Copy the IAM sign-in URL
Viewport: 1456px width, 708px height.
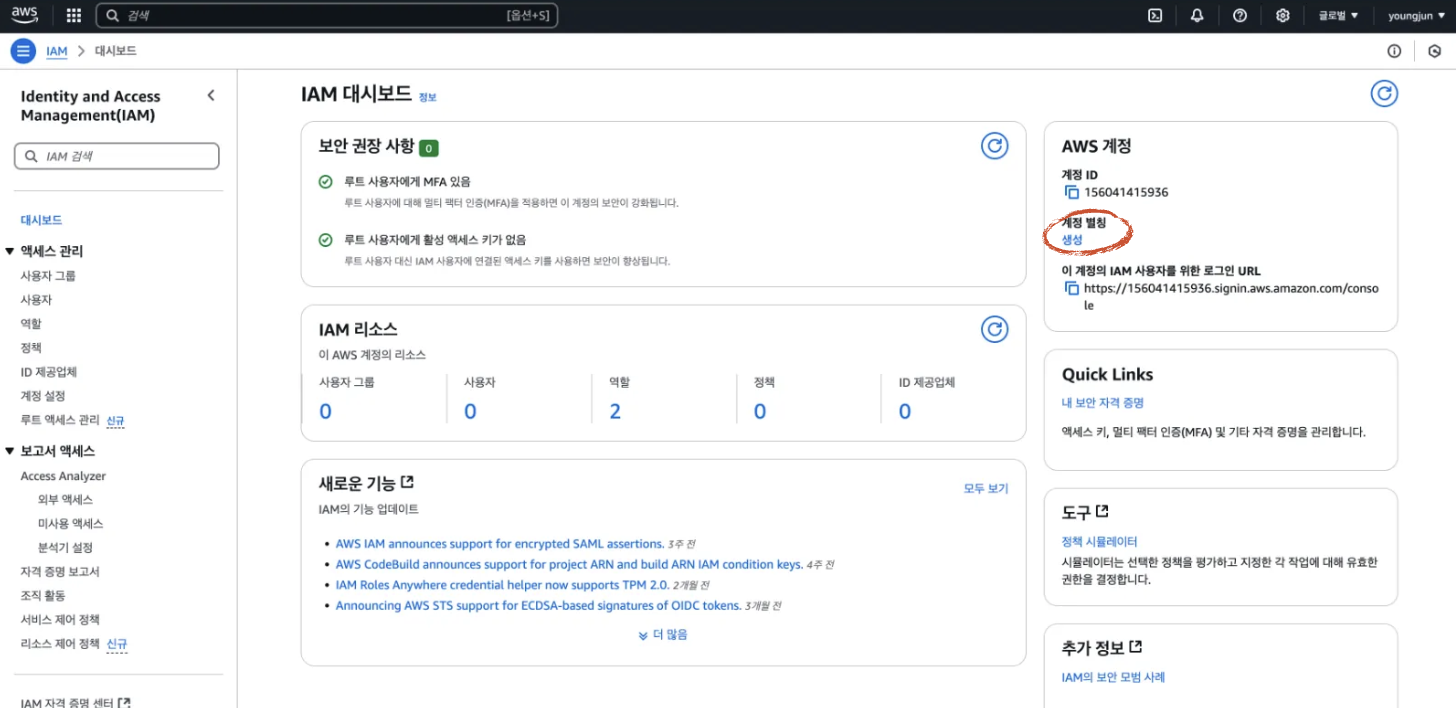point(1071,288)
